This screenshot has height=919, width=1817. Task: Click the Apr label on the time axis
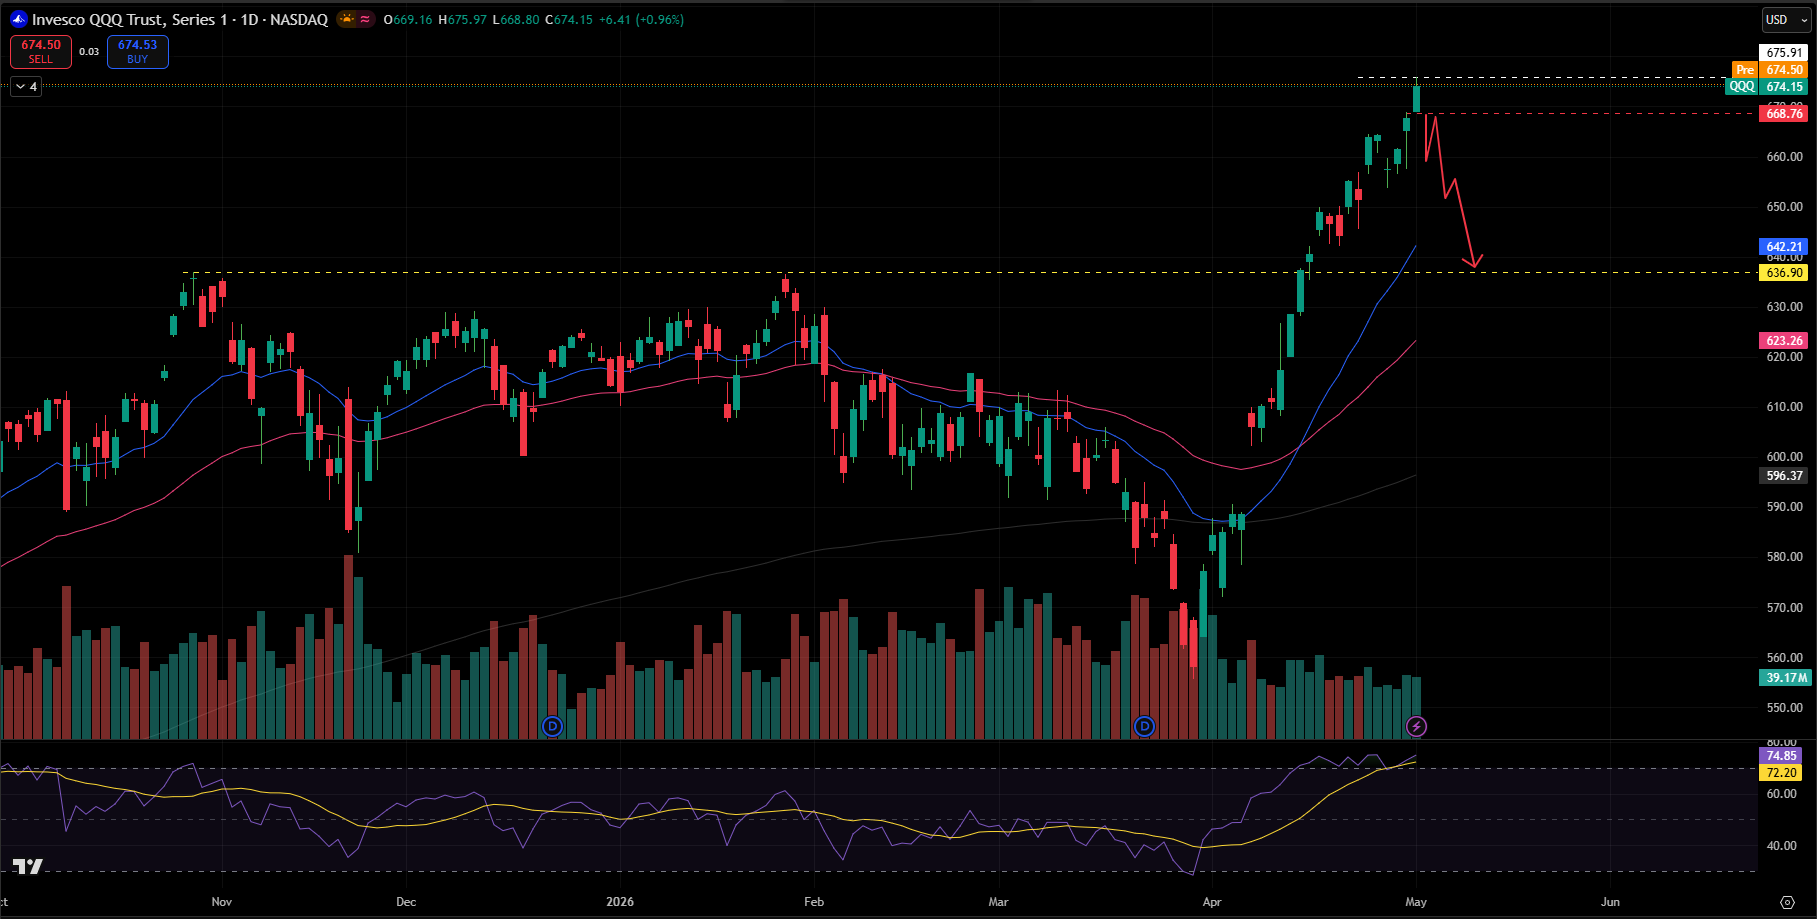[1212, 902]
